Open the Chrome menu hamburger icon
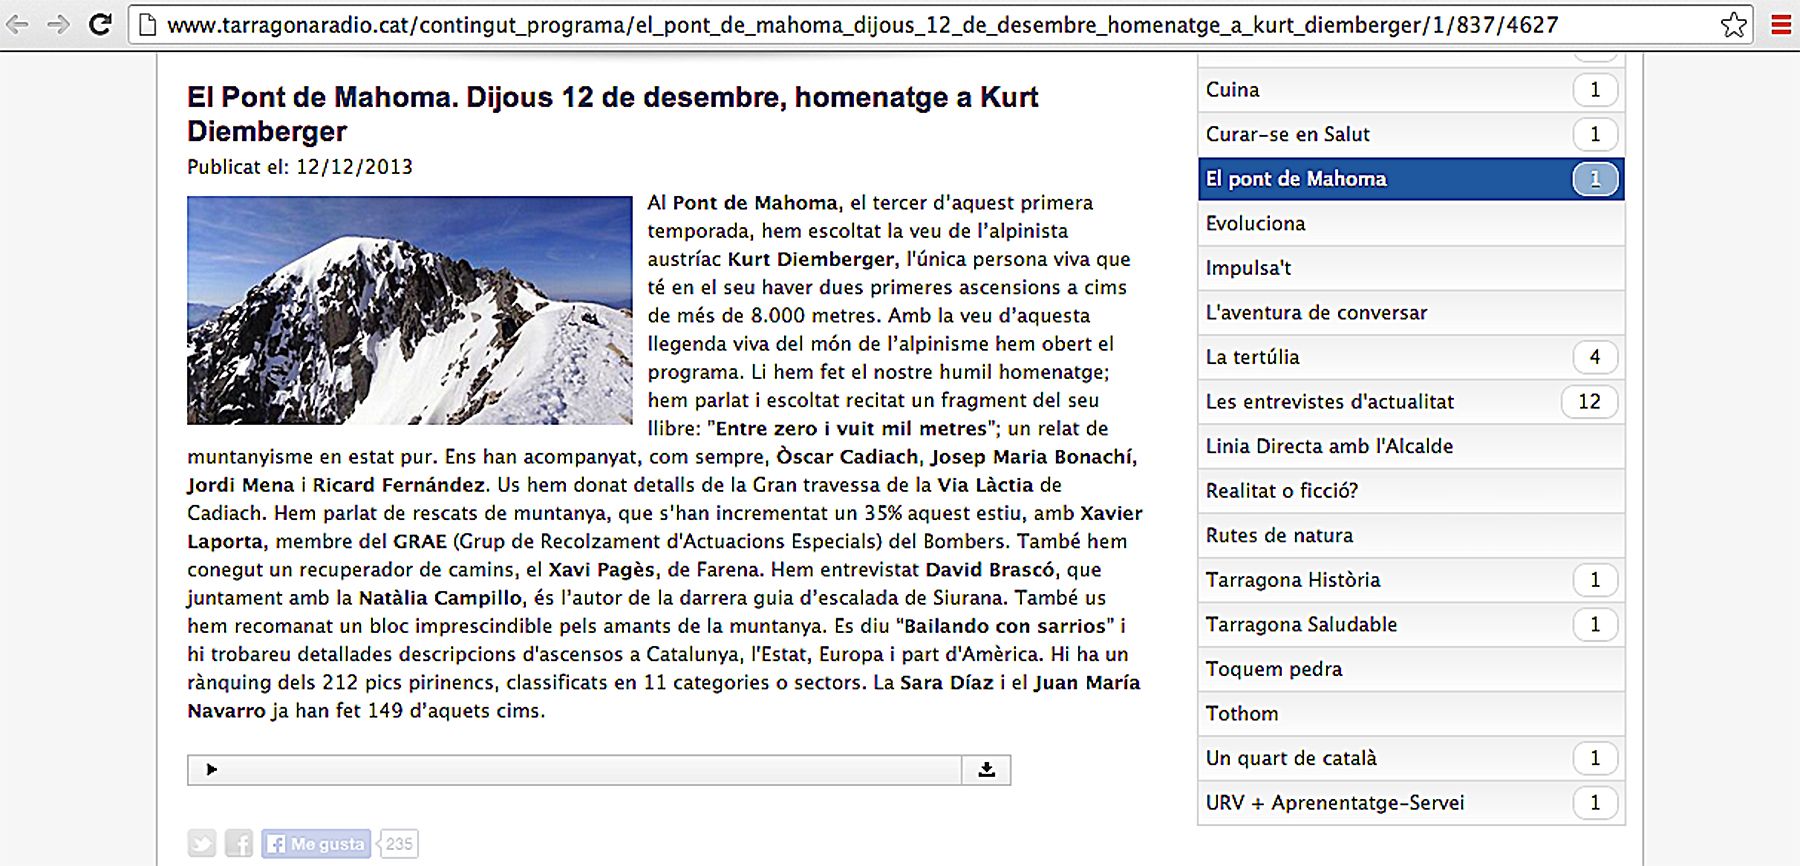The image size is (1800, 866). click(x=1781, y=24)
